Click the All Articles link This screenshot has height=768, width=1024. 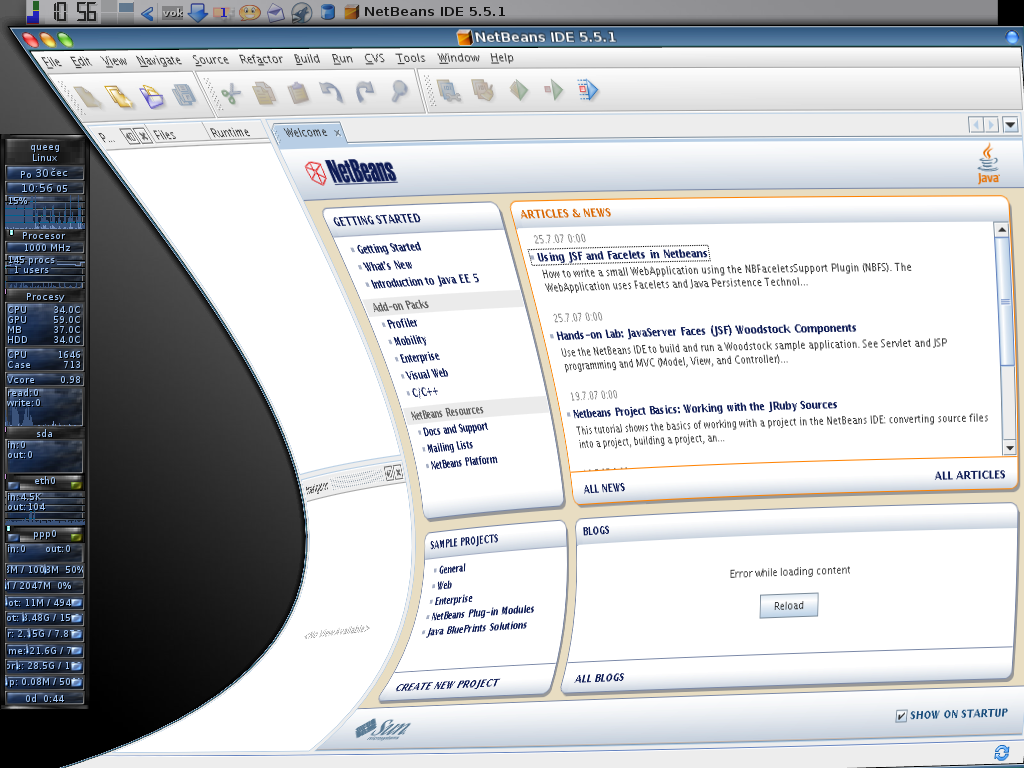pyautogui.click(x=969, y=475)
